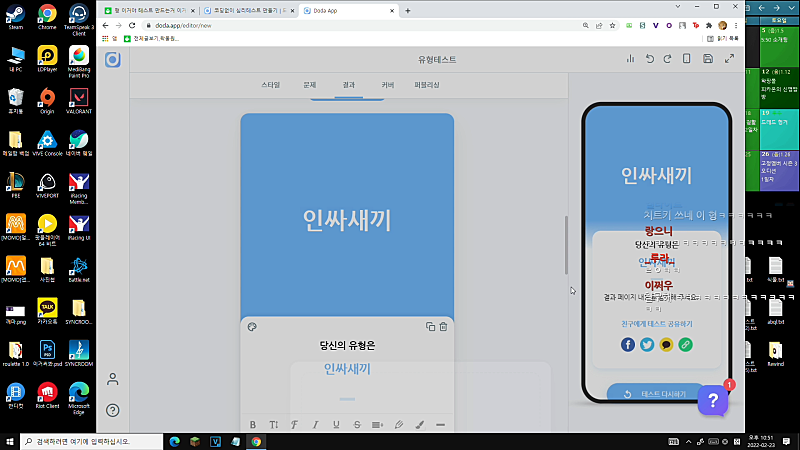Switch to the 스타일 tab
Screen dimensions: 800x450
[270, 85]
